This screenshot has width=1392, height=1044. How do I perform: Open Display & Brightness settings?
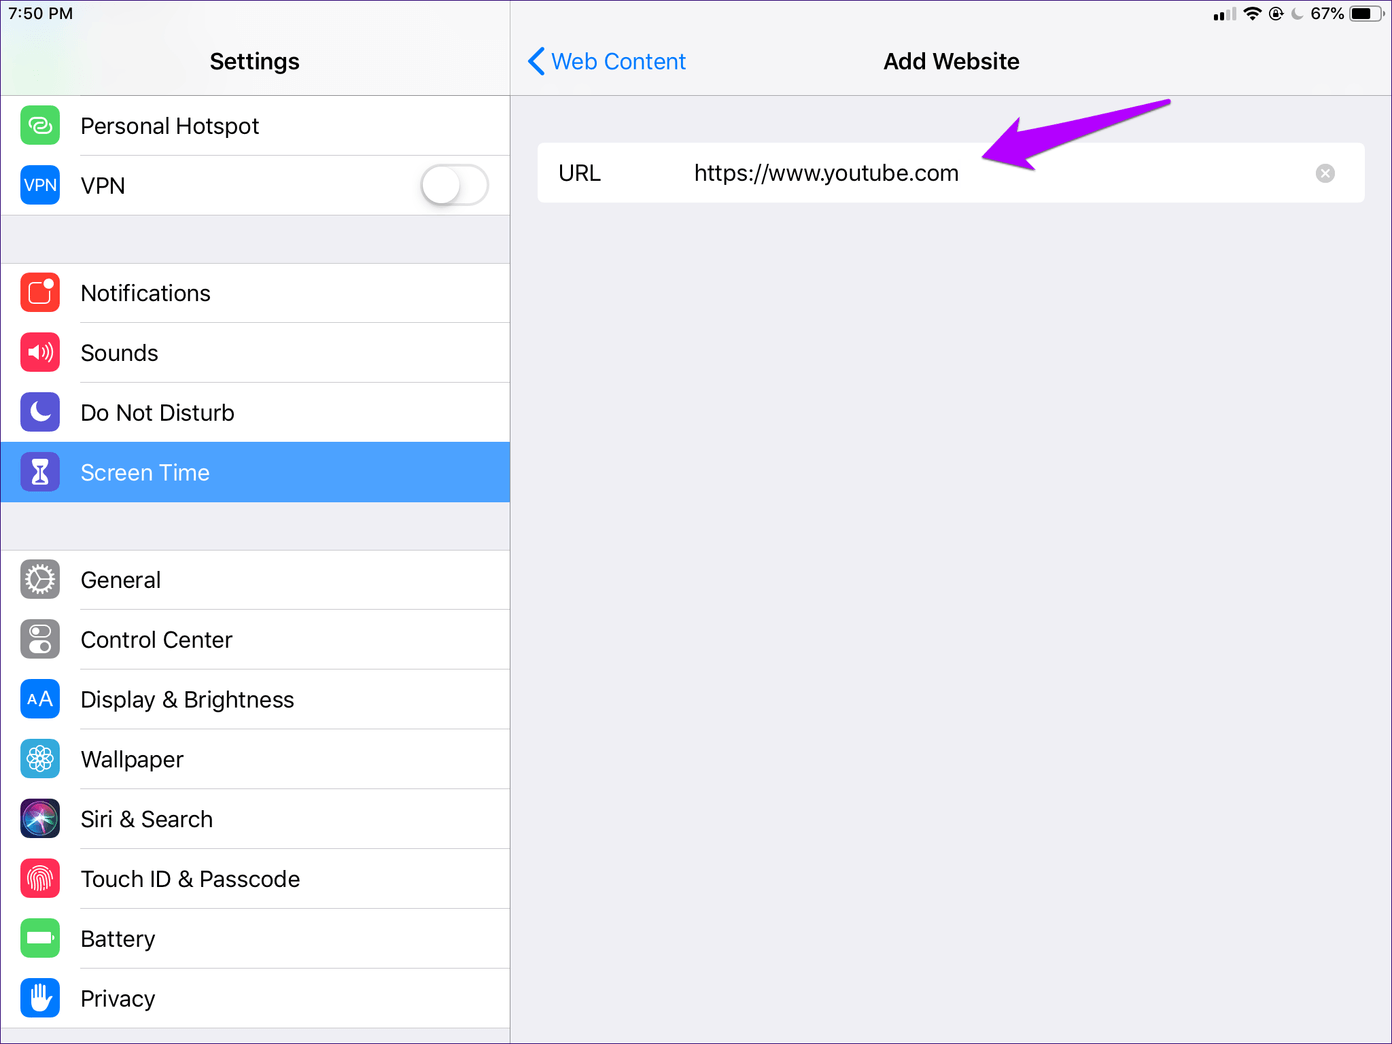pyautogui.click(x=187, y=700)
